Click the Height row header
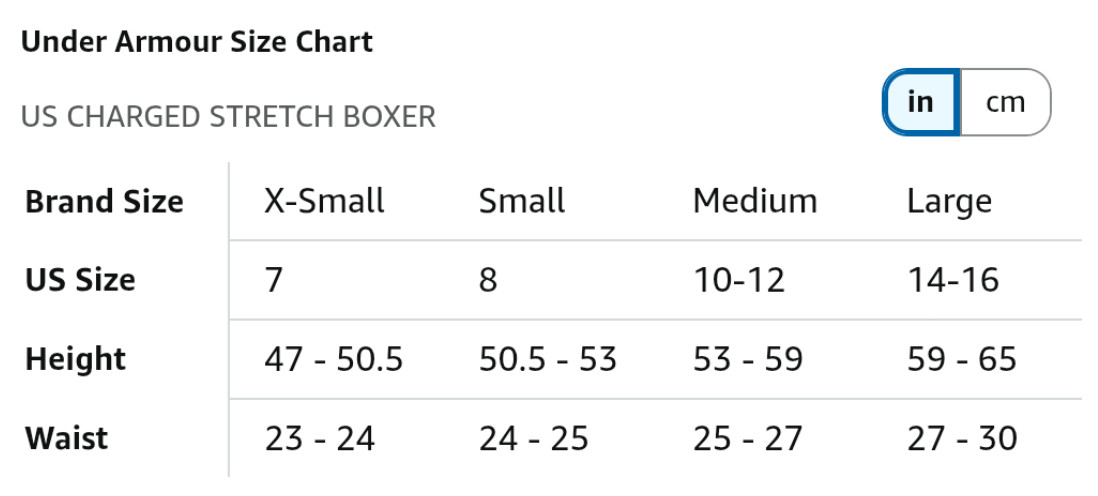 pyautogui.click(x=76, y=359)
